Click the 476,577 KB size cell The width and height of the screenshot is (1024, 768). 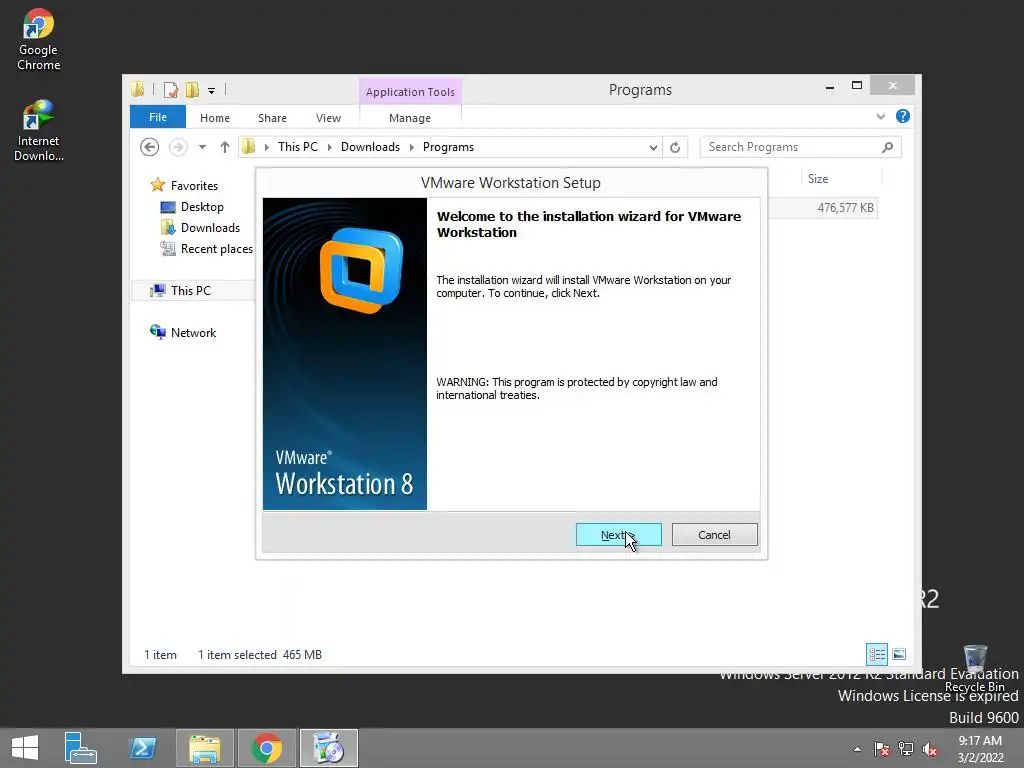(x=846, y=208)
